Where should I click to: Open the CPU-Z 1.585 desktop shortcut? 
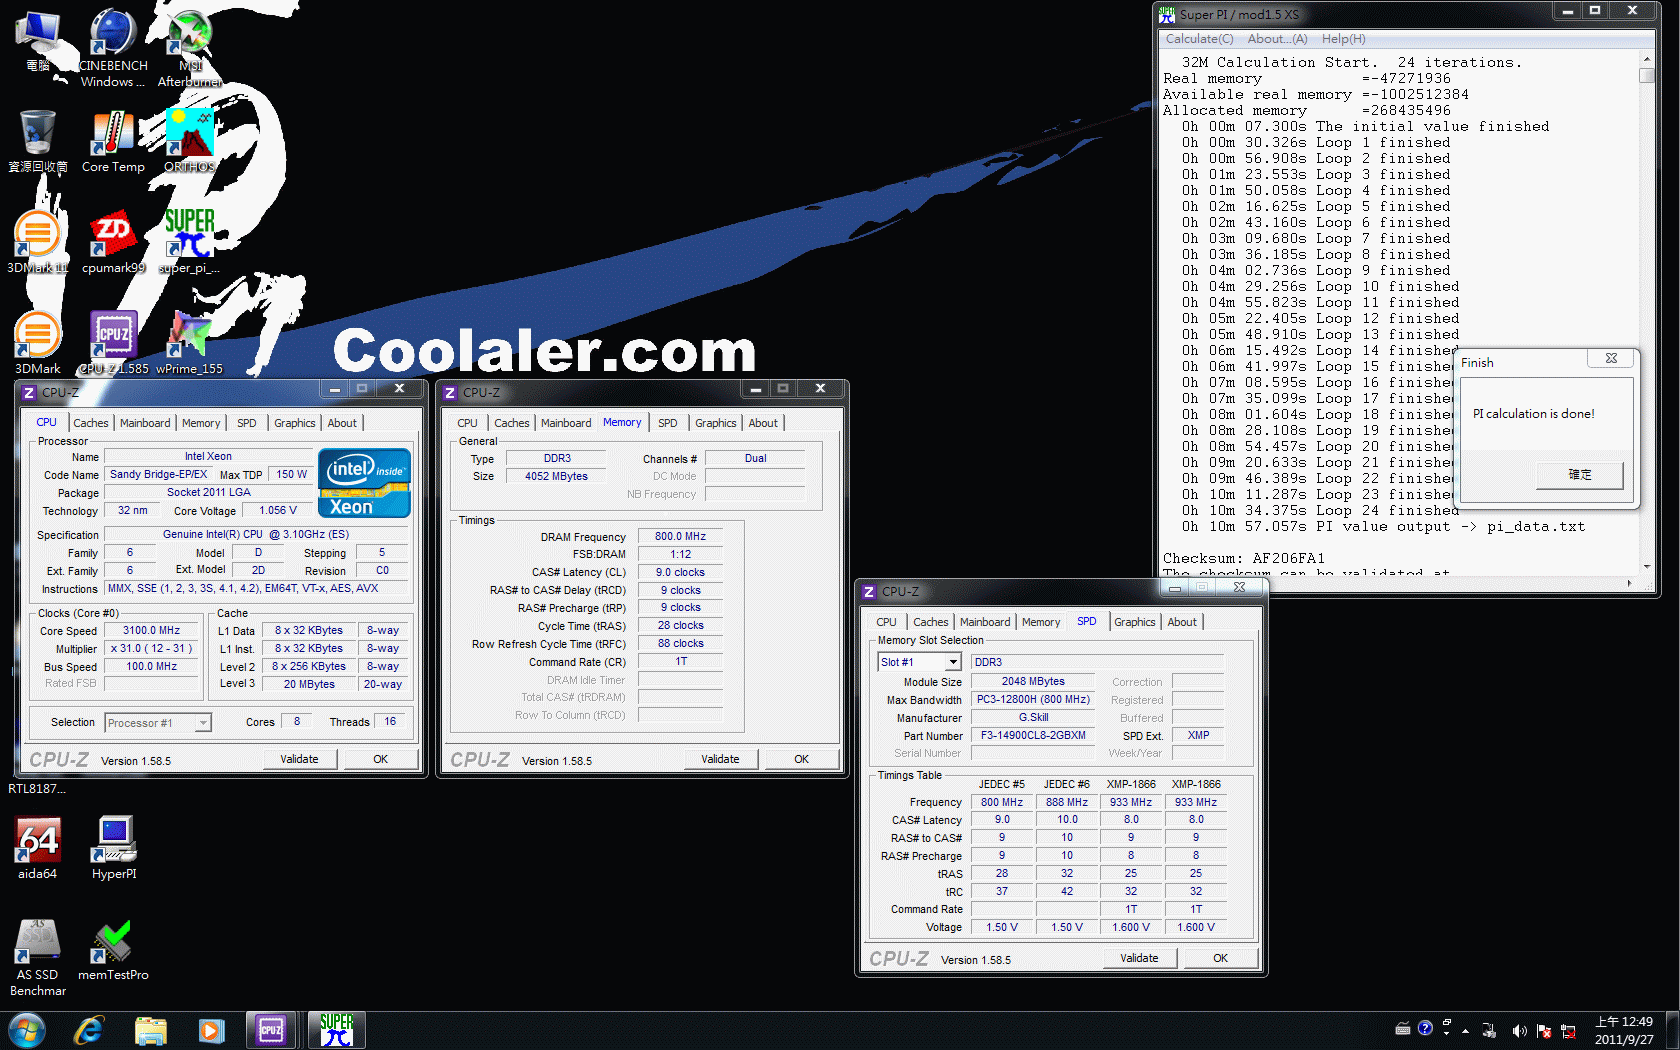113,343
